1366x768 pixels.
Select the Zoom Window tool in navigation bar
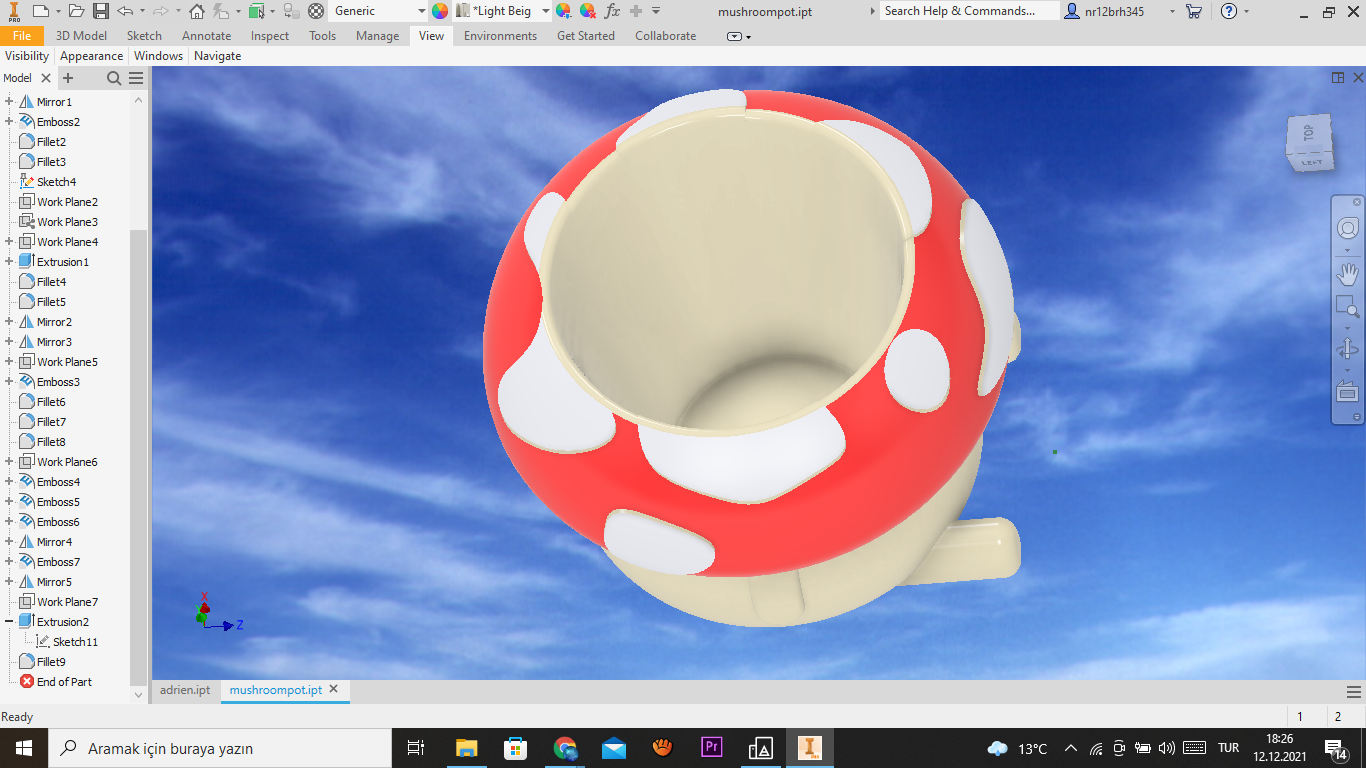[1347, 308]
